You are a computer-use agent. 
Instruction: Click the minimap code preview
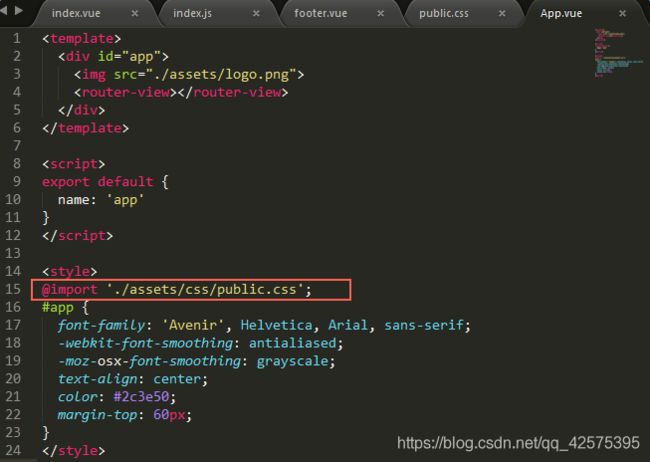tap(617, 55)
